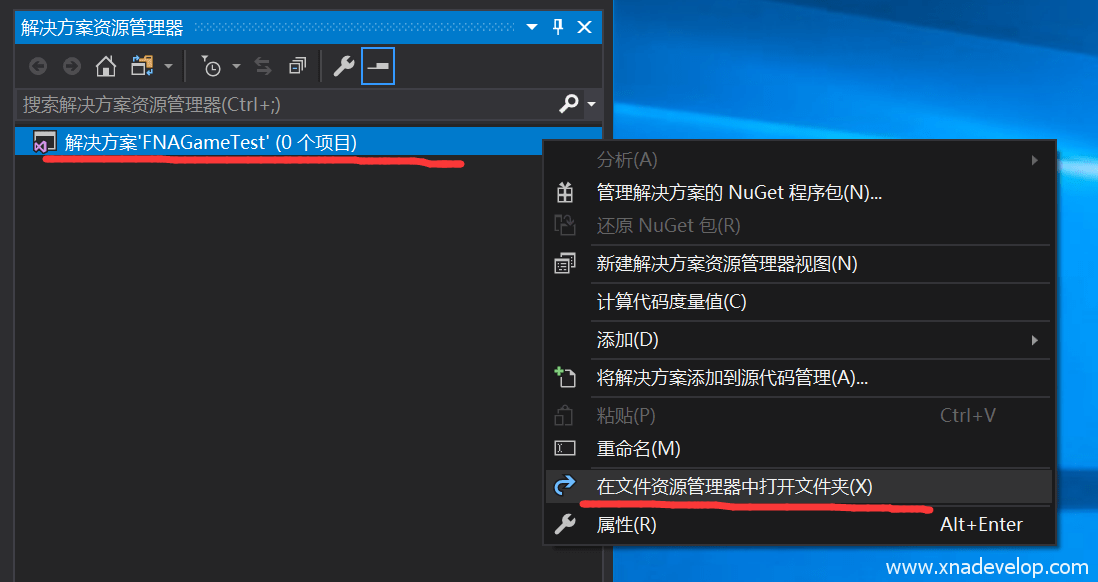Click the Sync with Active Document icon
1098x582 pixels.
click(262, 66)
